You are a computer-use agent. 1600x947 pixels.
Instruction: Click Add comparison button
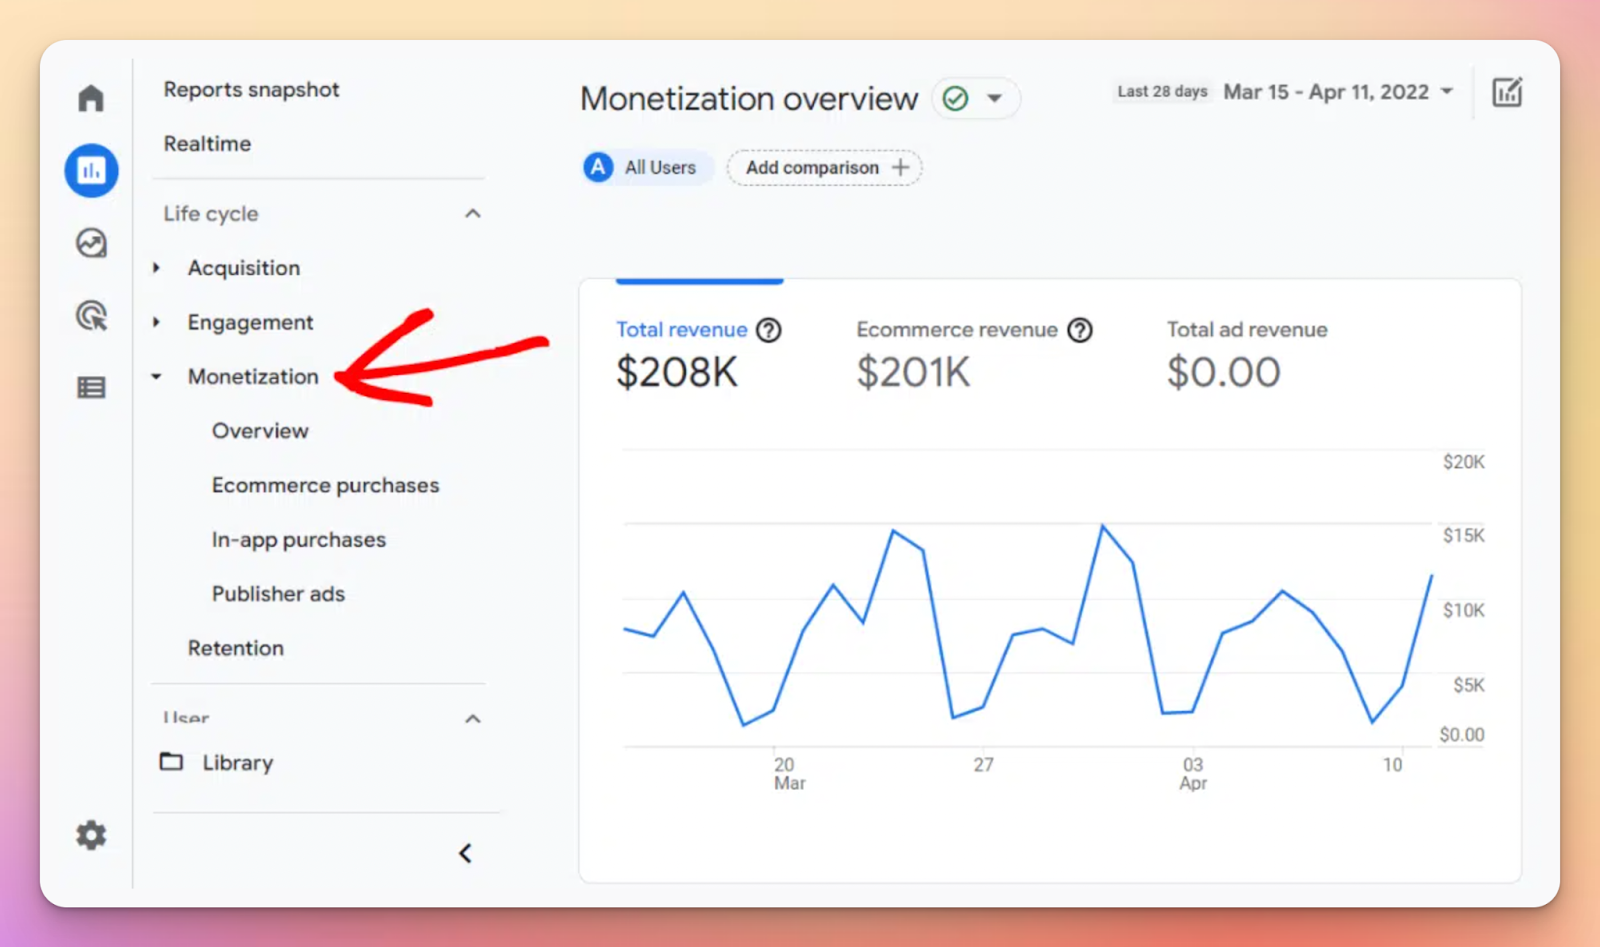click(824, 168)
